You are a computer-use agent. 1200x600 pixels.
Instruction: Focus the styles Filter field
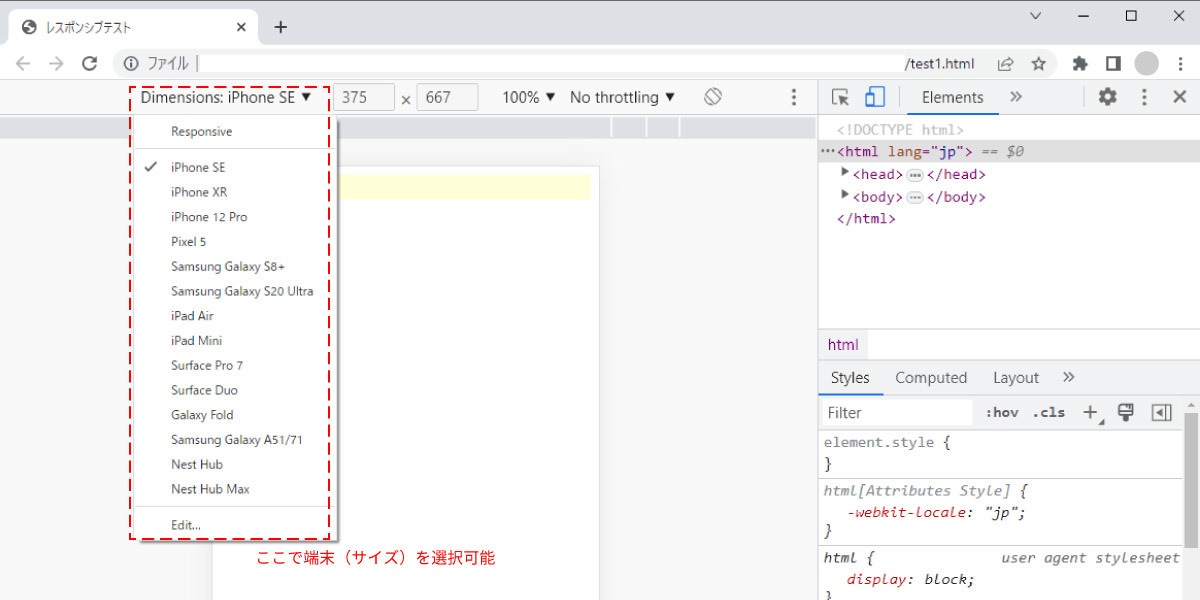click(x=897, y=412)
